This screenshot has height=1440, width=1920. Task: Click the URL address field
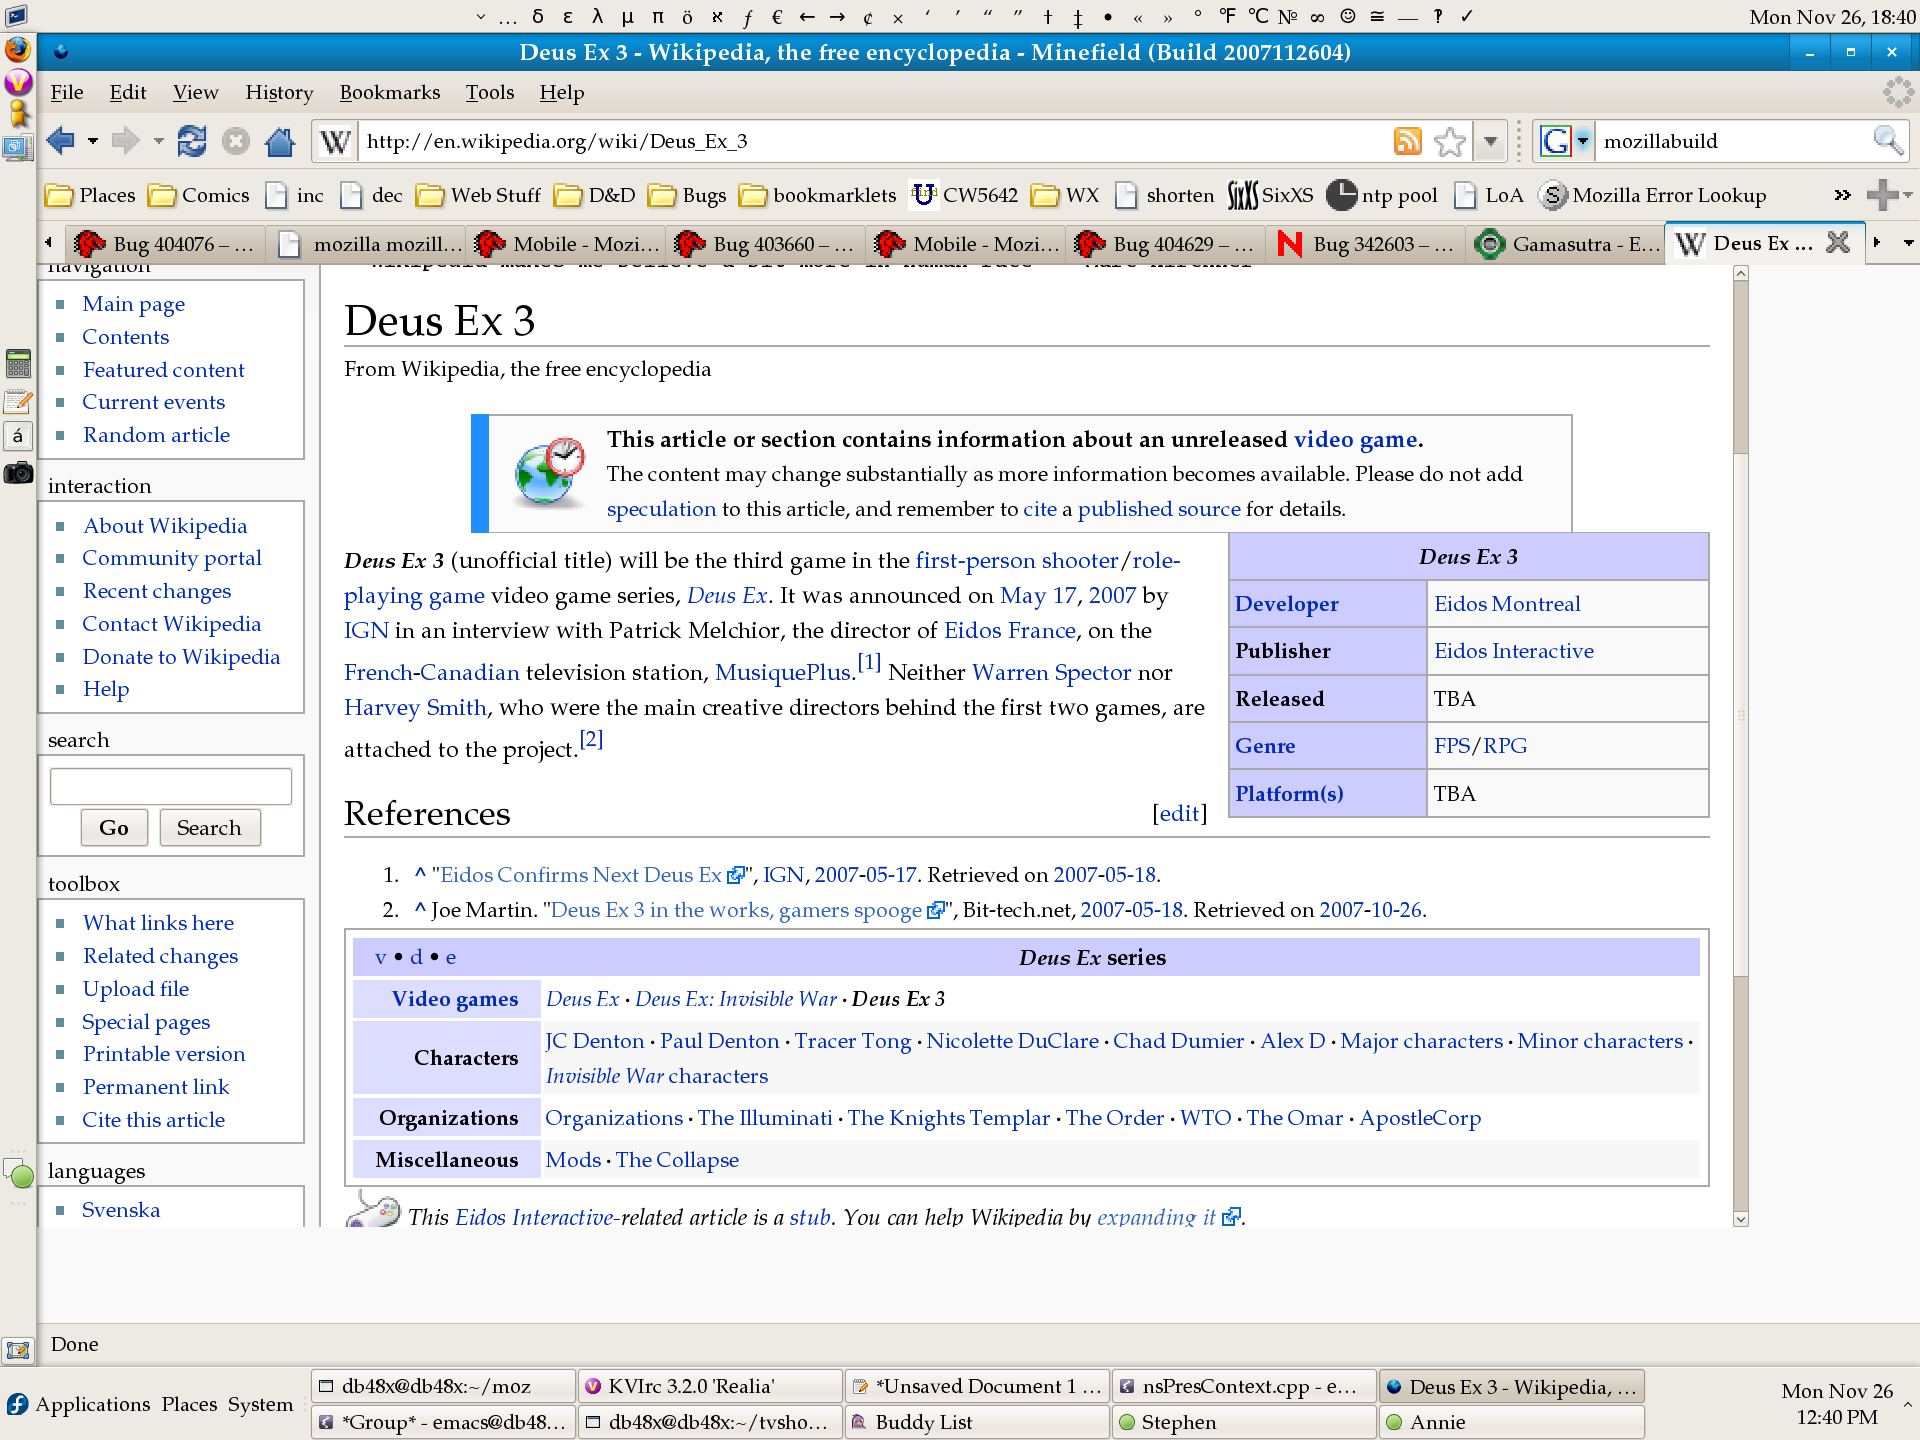click(x=875, y=141)
